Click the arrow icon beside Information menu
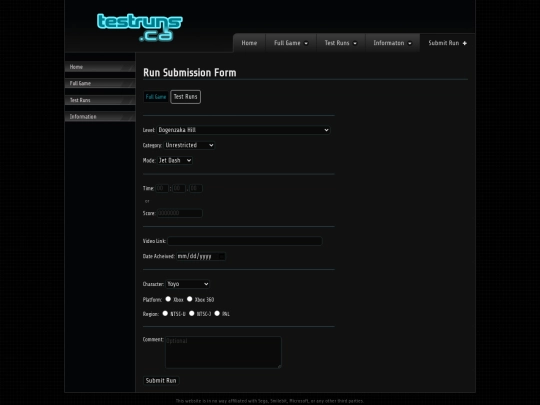This screenshot has width=540, height=405. (409, 43)
